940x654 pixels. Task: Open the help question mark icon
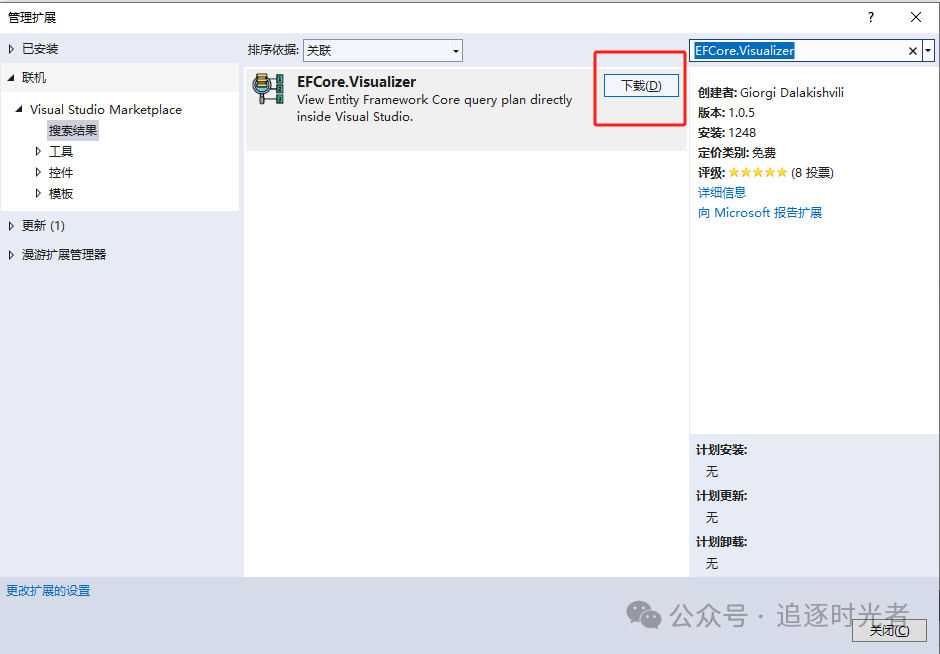[x=870, y=17]
